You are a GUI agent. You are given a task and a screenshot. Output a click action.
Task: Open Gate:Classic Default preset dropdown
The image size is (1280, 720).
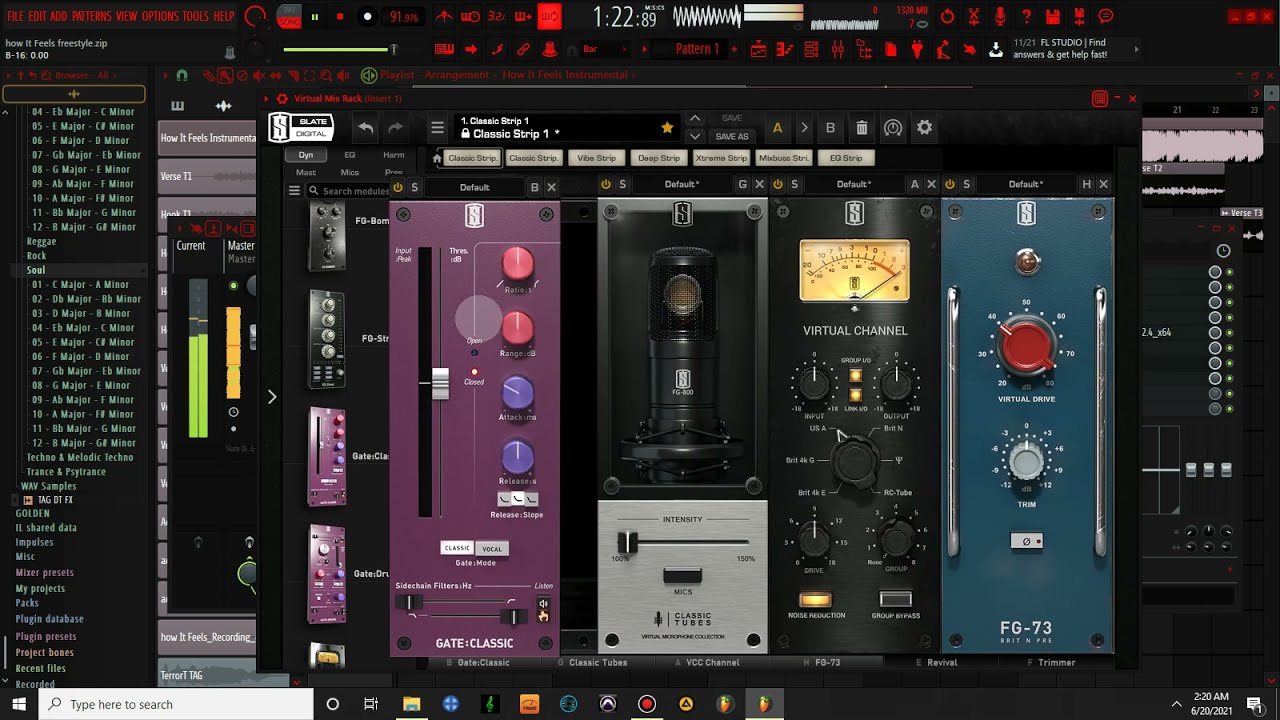pyautogui.click(x=475, y=187)
